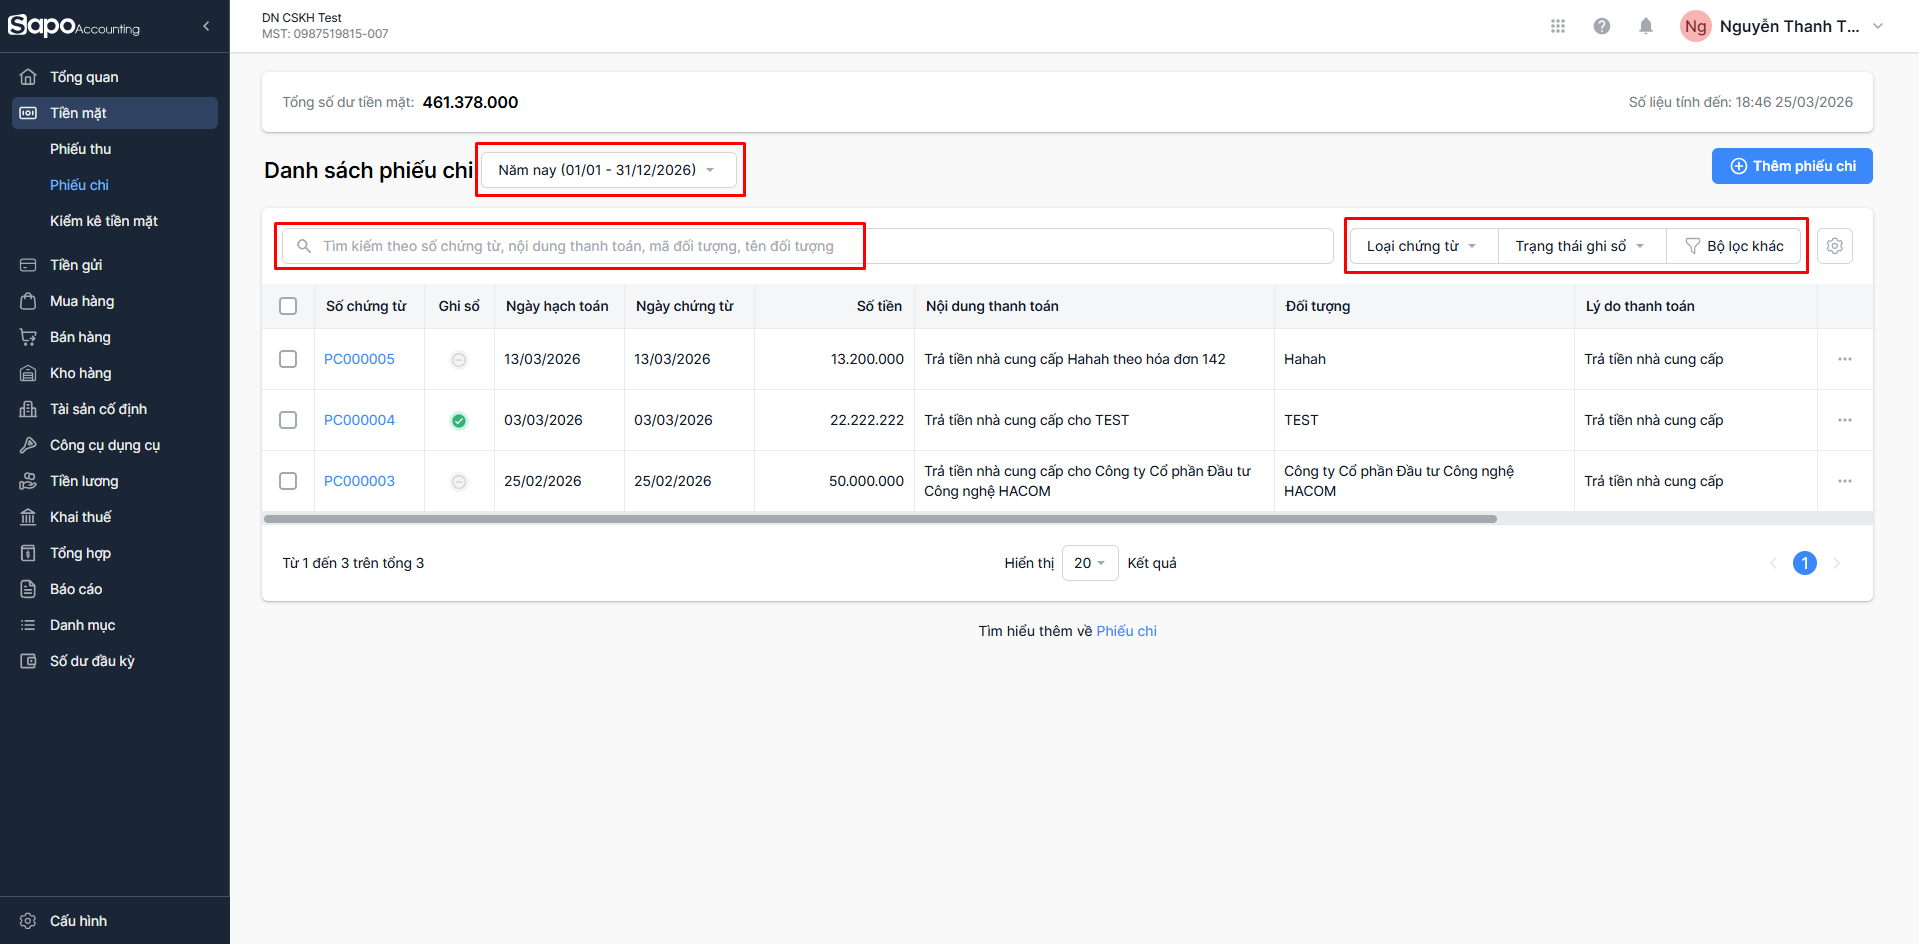Open the notifications bell
This screenshot has height=944, width=1919.
pyautogui.click(x=1645, y=26)
